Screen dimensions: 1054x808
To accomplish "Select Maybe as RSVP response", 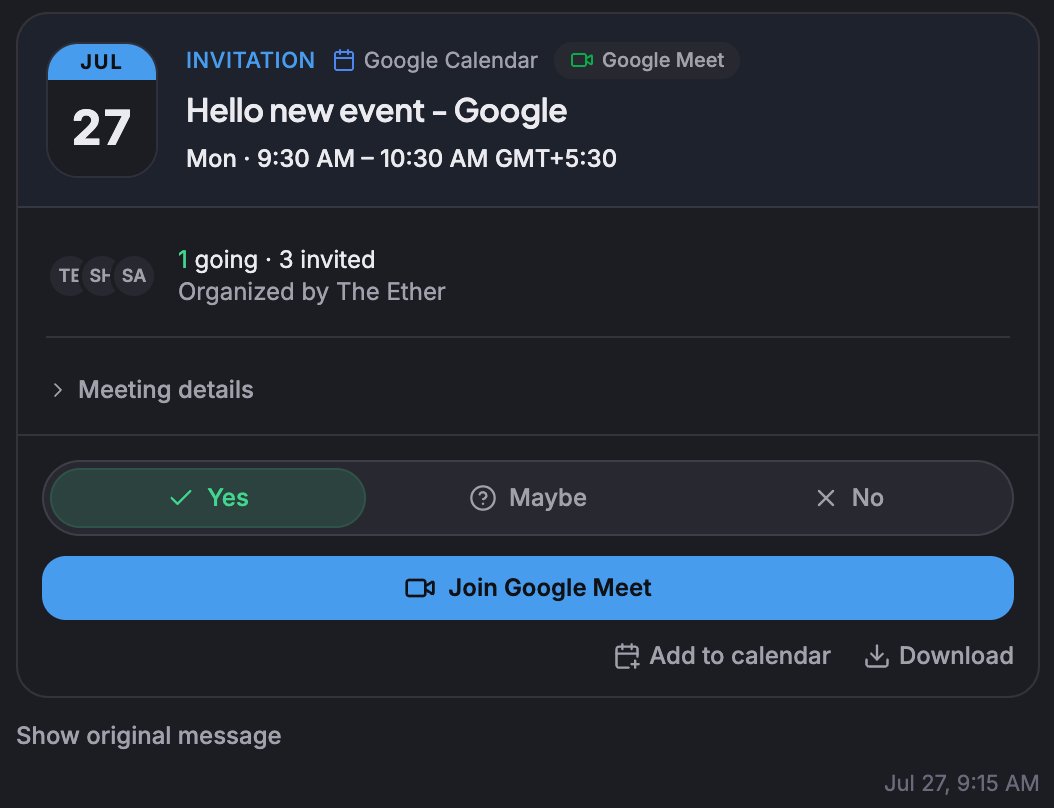I will (x=528, y=498).
